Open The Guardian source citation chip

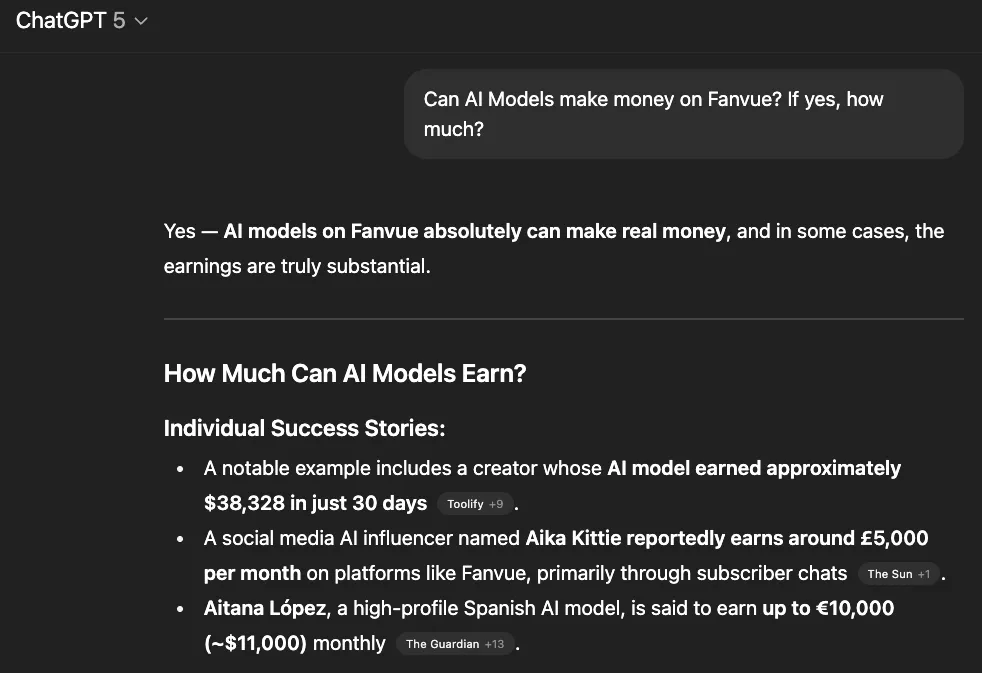coord(454,644)
